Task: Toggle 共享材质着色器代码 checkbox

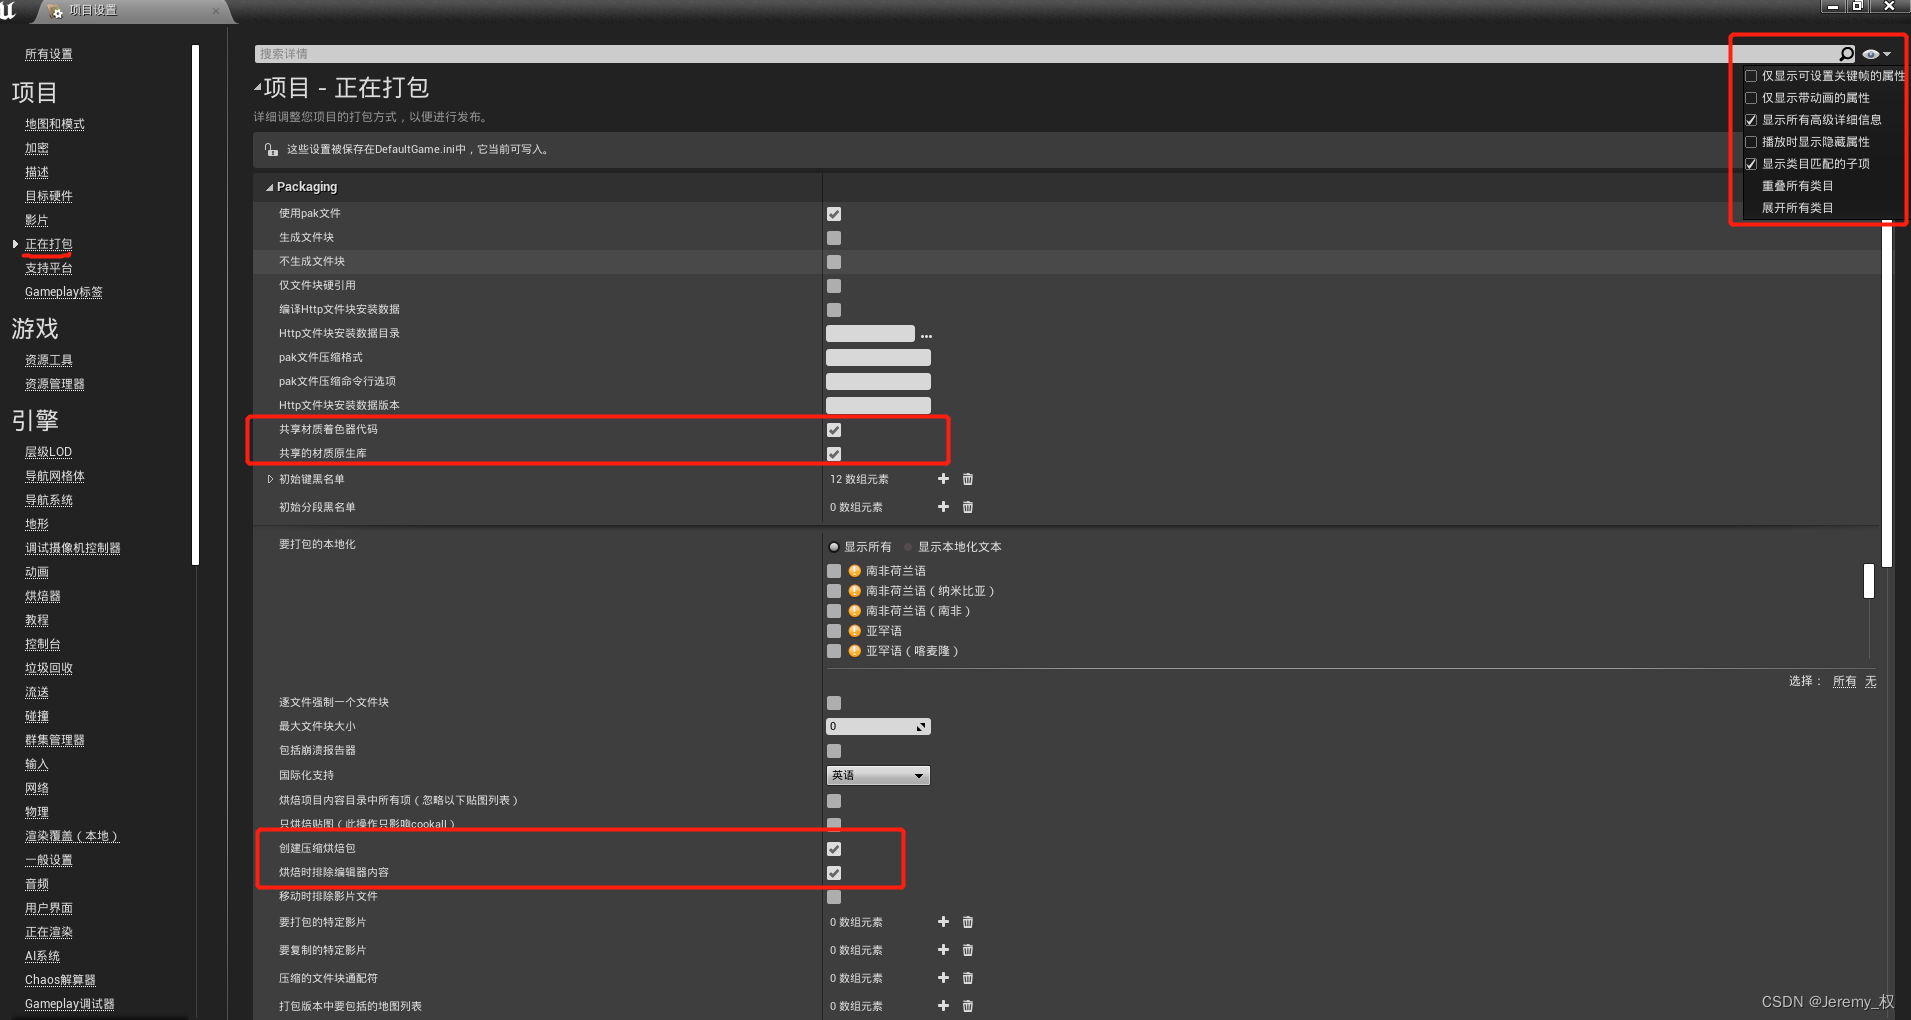Action: coord(834,430)
